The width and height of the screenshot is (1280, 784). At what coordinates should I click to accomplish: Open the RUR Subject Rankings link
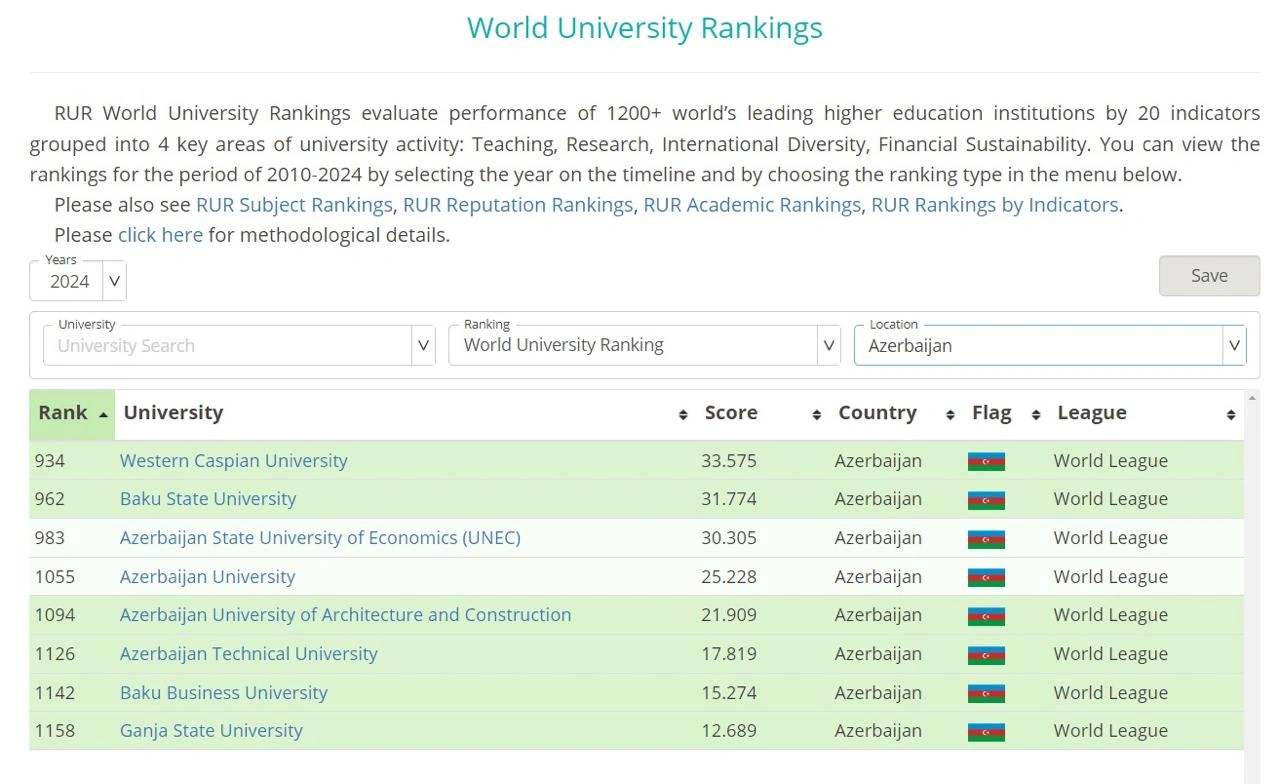[294, 205]
